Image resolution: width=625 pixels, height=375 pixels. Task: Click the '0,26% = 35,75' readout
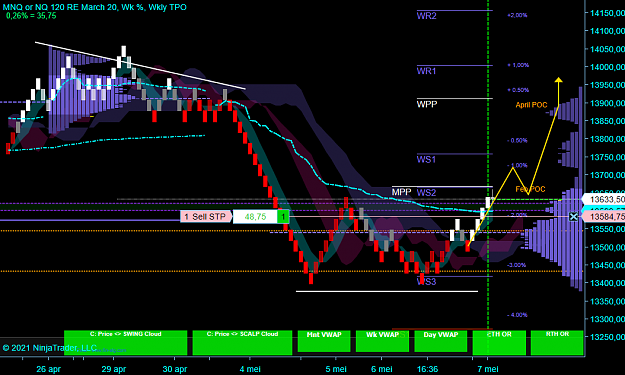click(31, 16)
